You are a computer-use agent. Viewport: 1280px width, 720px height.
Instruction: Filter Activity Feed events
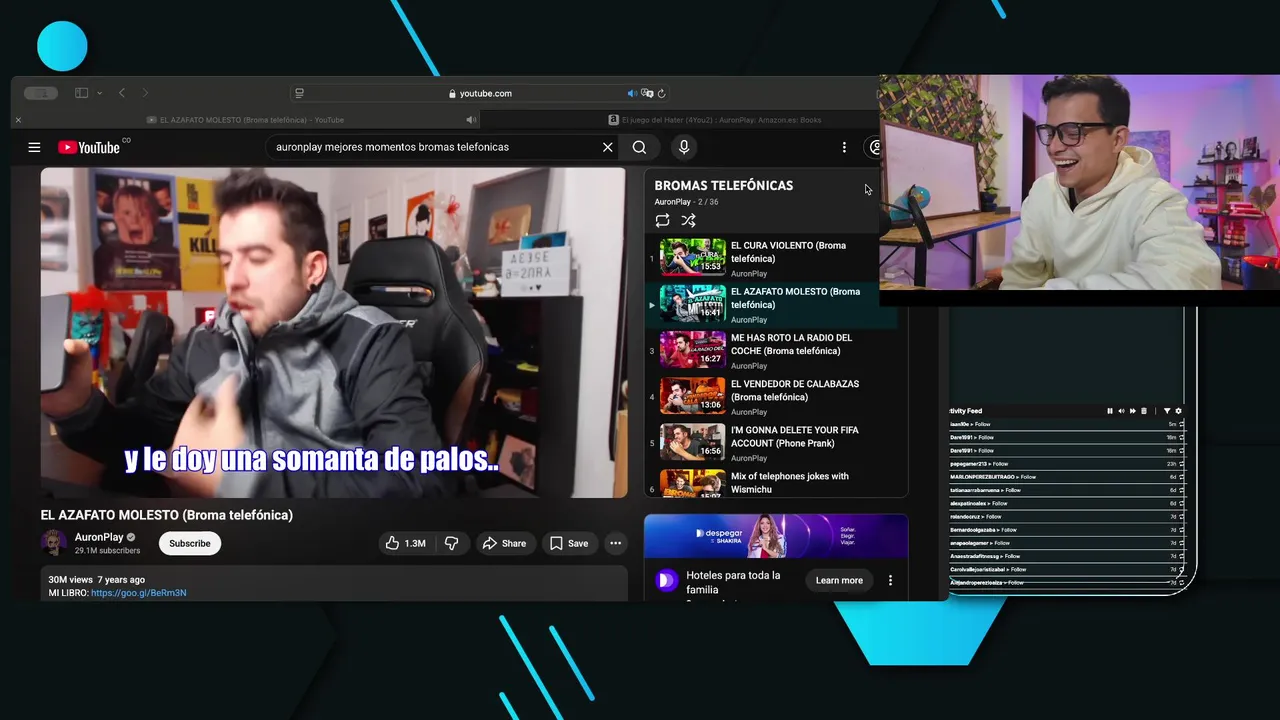[x=1167, y=411]
